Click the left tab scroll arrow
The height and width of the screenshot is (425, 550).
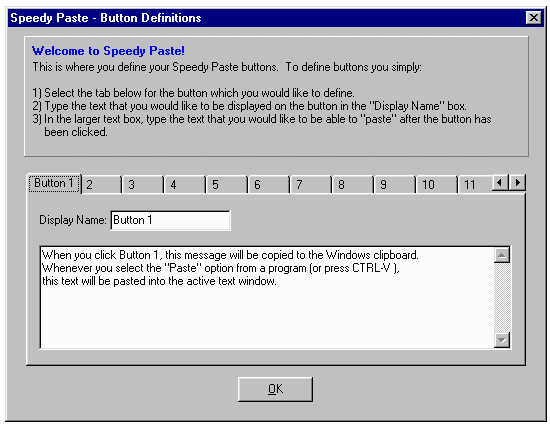500,183
